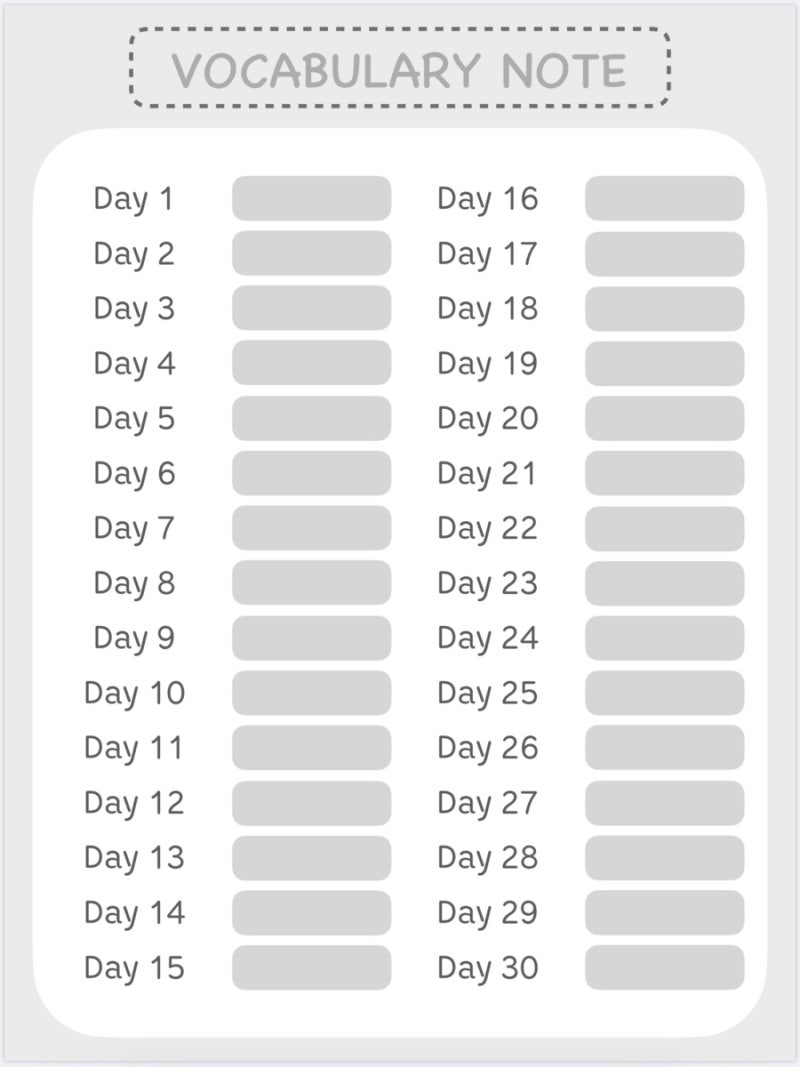Viewport: 800px width, 1067px height.
Task: Open the Day 30 link
Action: coord(488,968)
